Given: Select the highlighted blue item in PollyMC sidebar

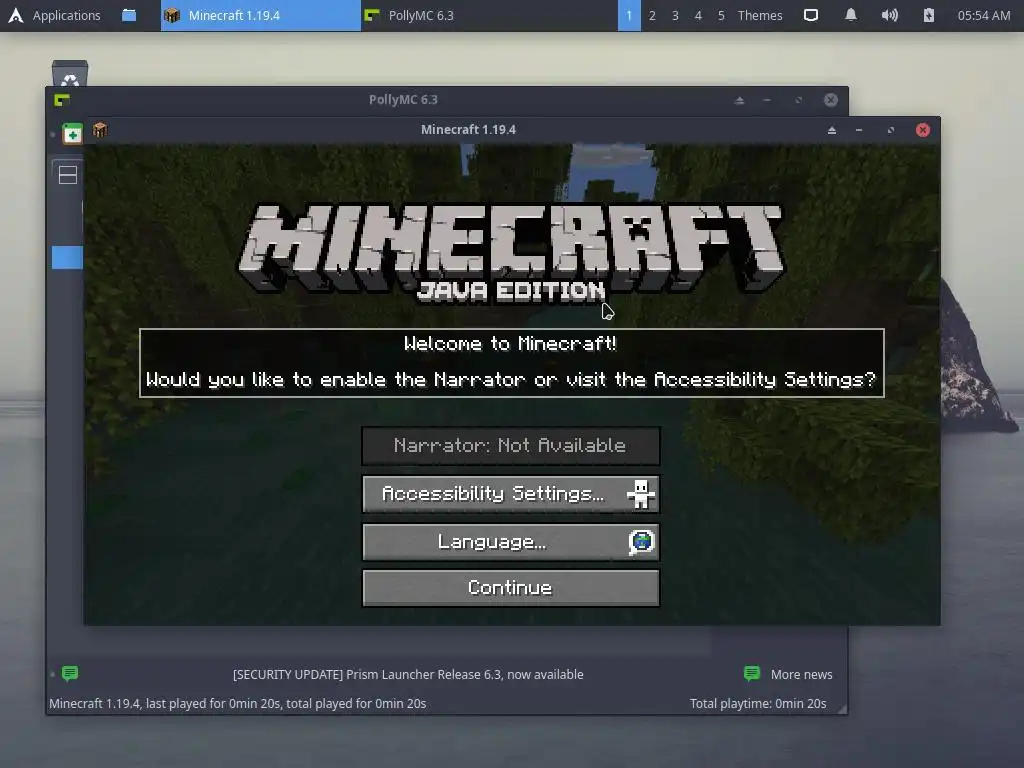Looking at the screenshot, I should [x=67, y=257].
